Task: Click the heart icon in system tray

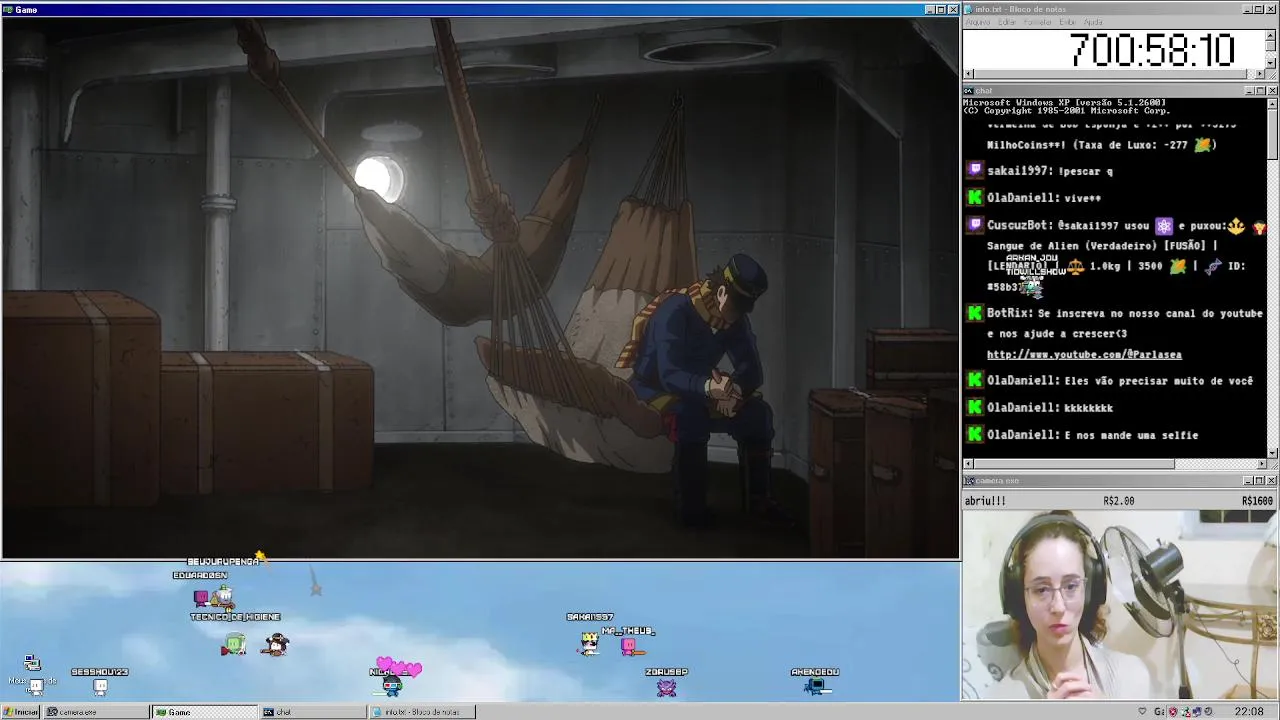Action: pyautogui.click(x=1143, y=712)
